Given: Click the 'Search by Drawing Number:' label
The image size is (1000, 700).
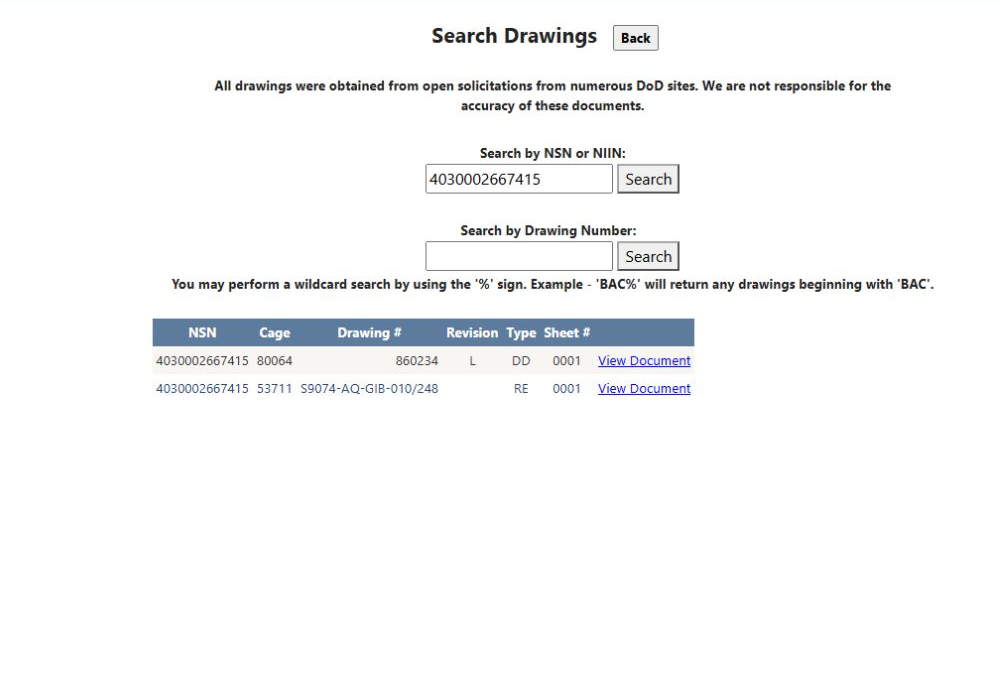Looking at the screenshot, I should click(548, 231).
